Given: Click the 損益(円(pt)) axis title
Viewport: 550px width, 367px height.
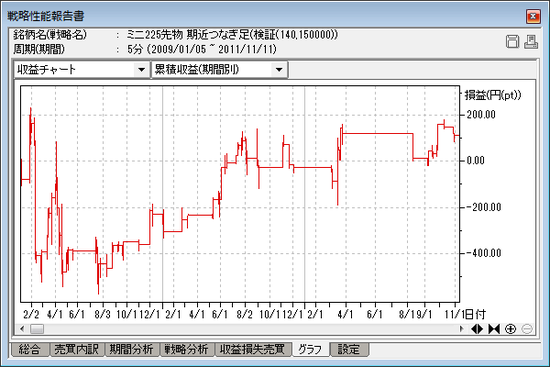Looking at the screenshot, I should pos(493,95).
